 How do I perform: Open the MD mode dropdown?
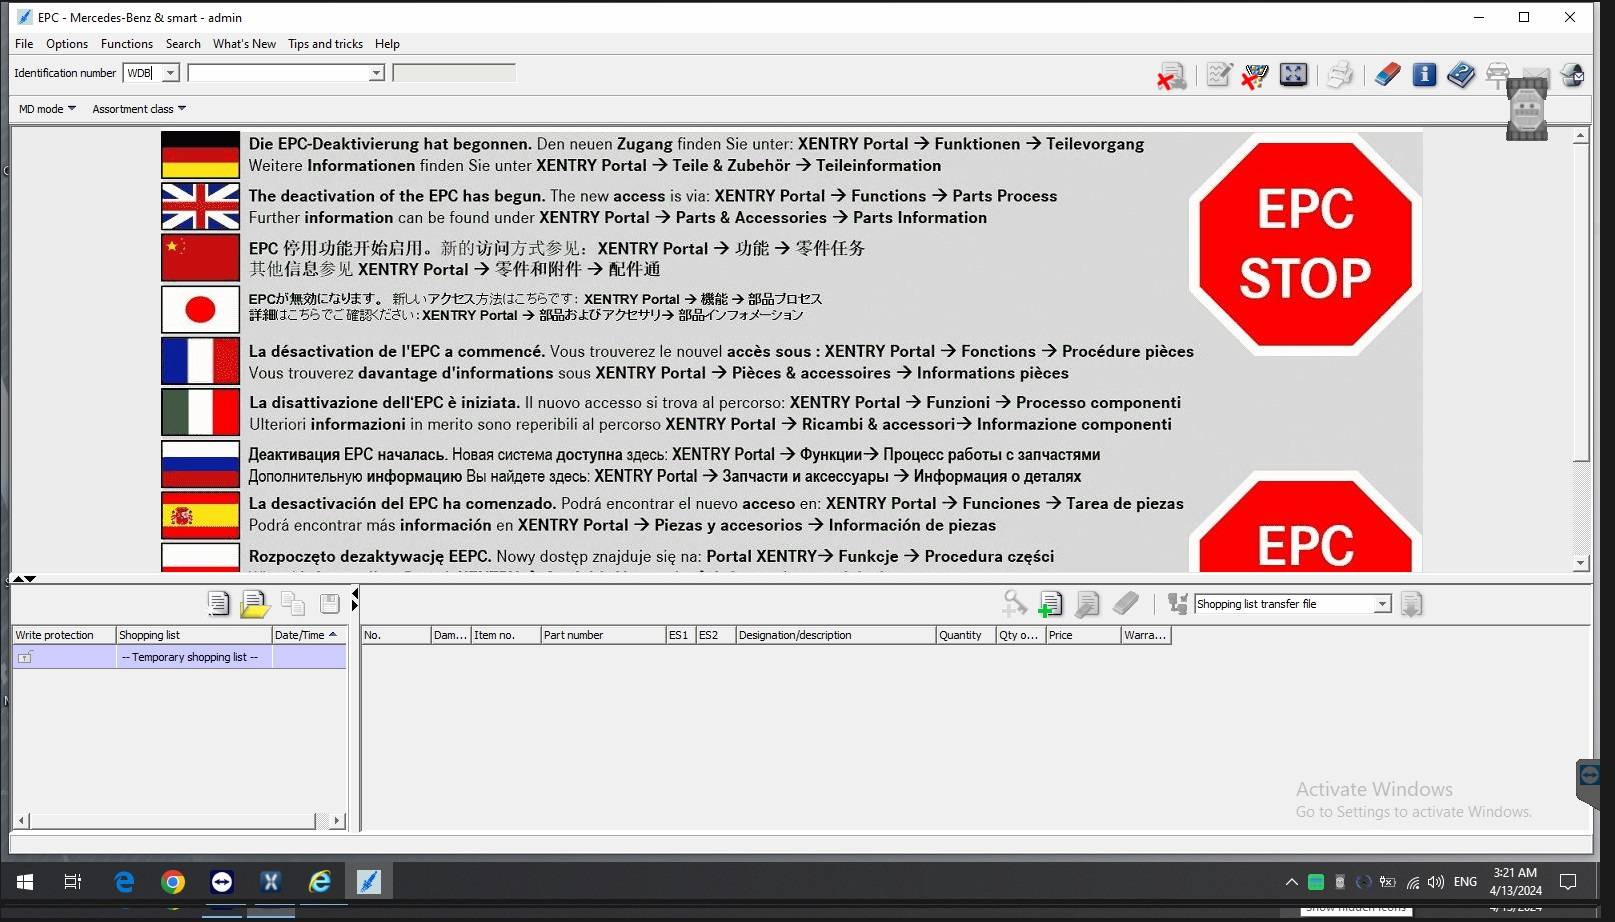[47, 109]
